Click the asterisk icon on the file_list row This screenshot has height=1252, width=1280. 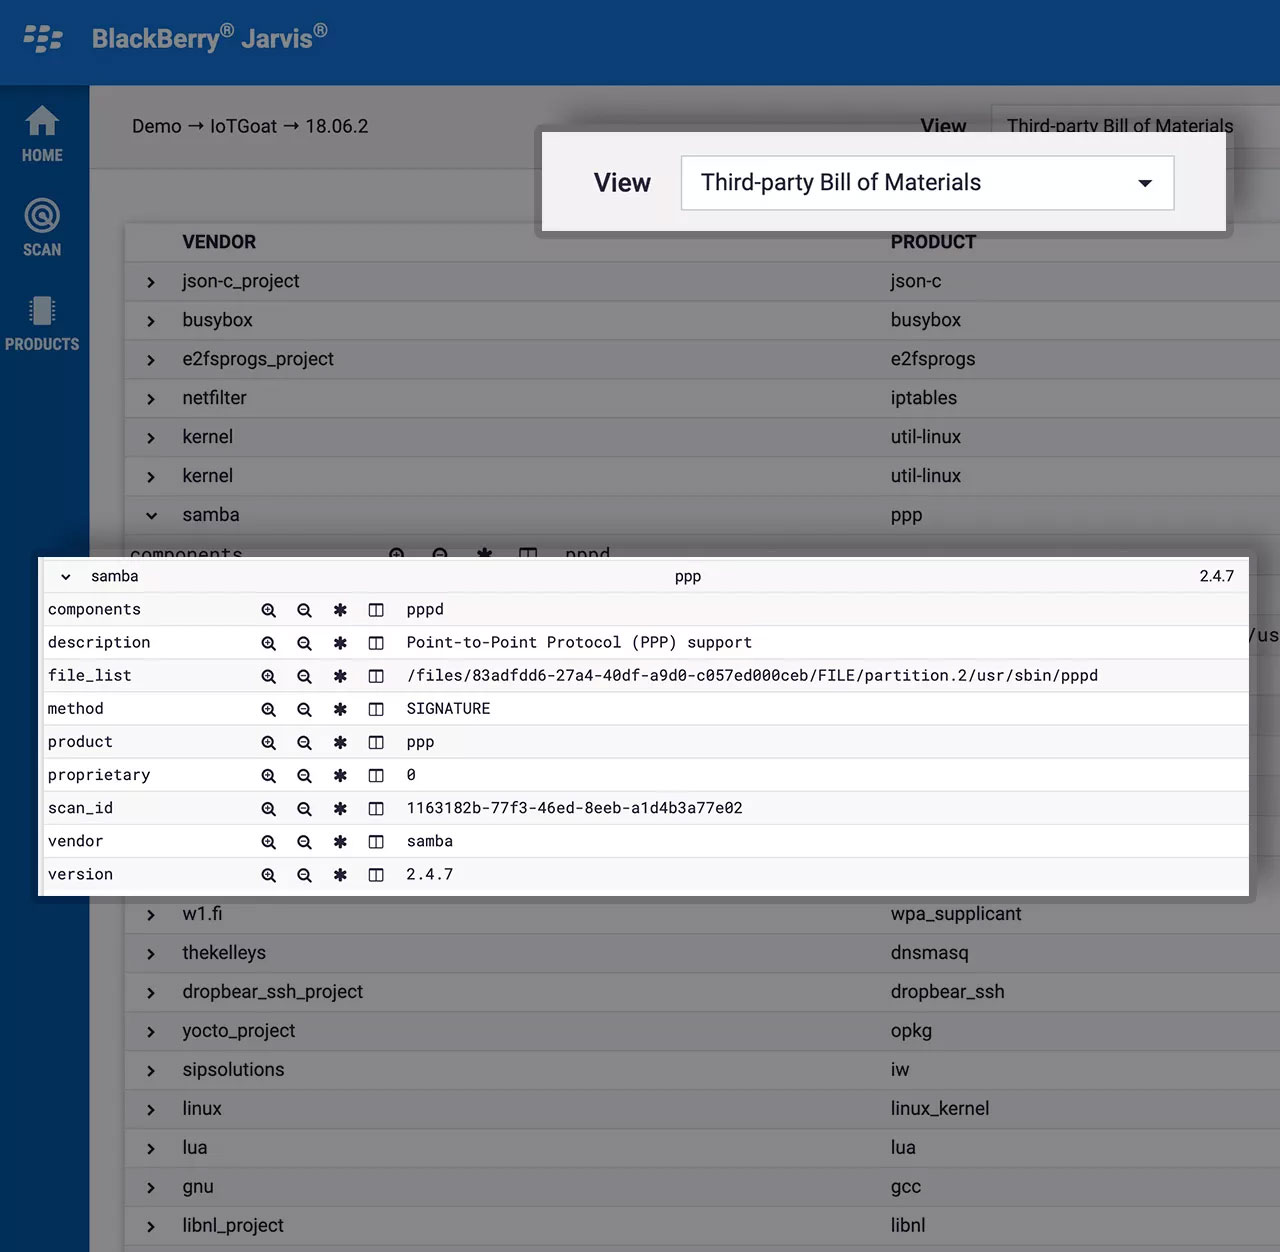340,676
